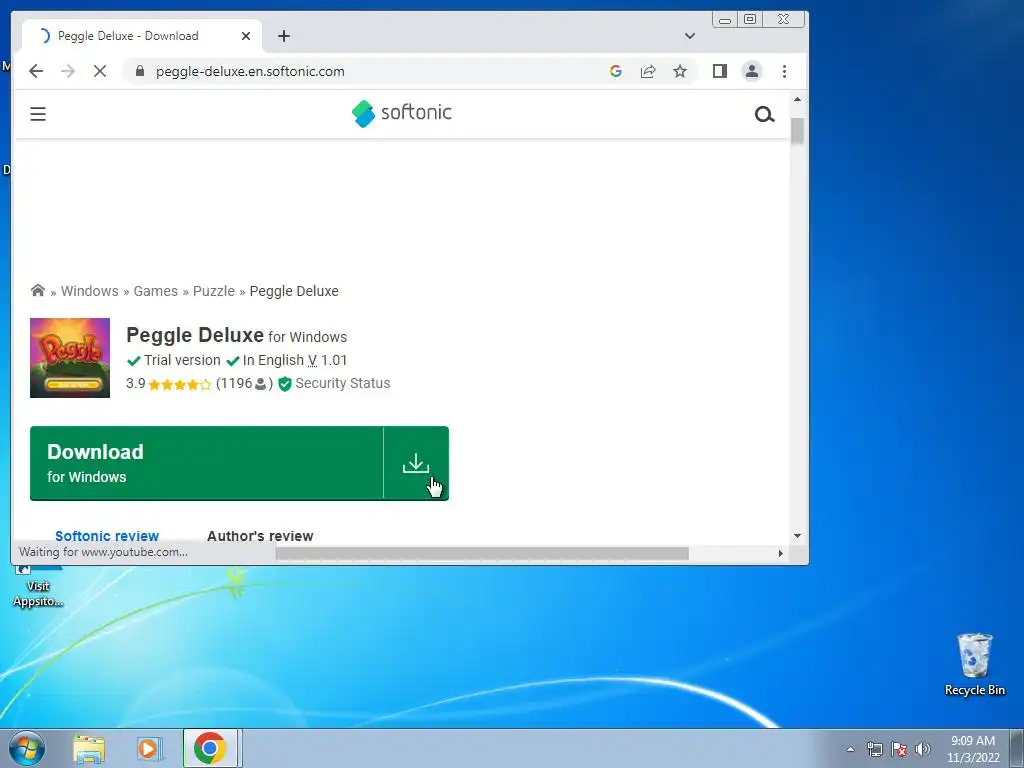The image size is (1024, 768).
Task: Click the V 1.01 version text
Action: [327, 360]
